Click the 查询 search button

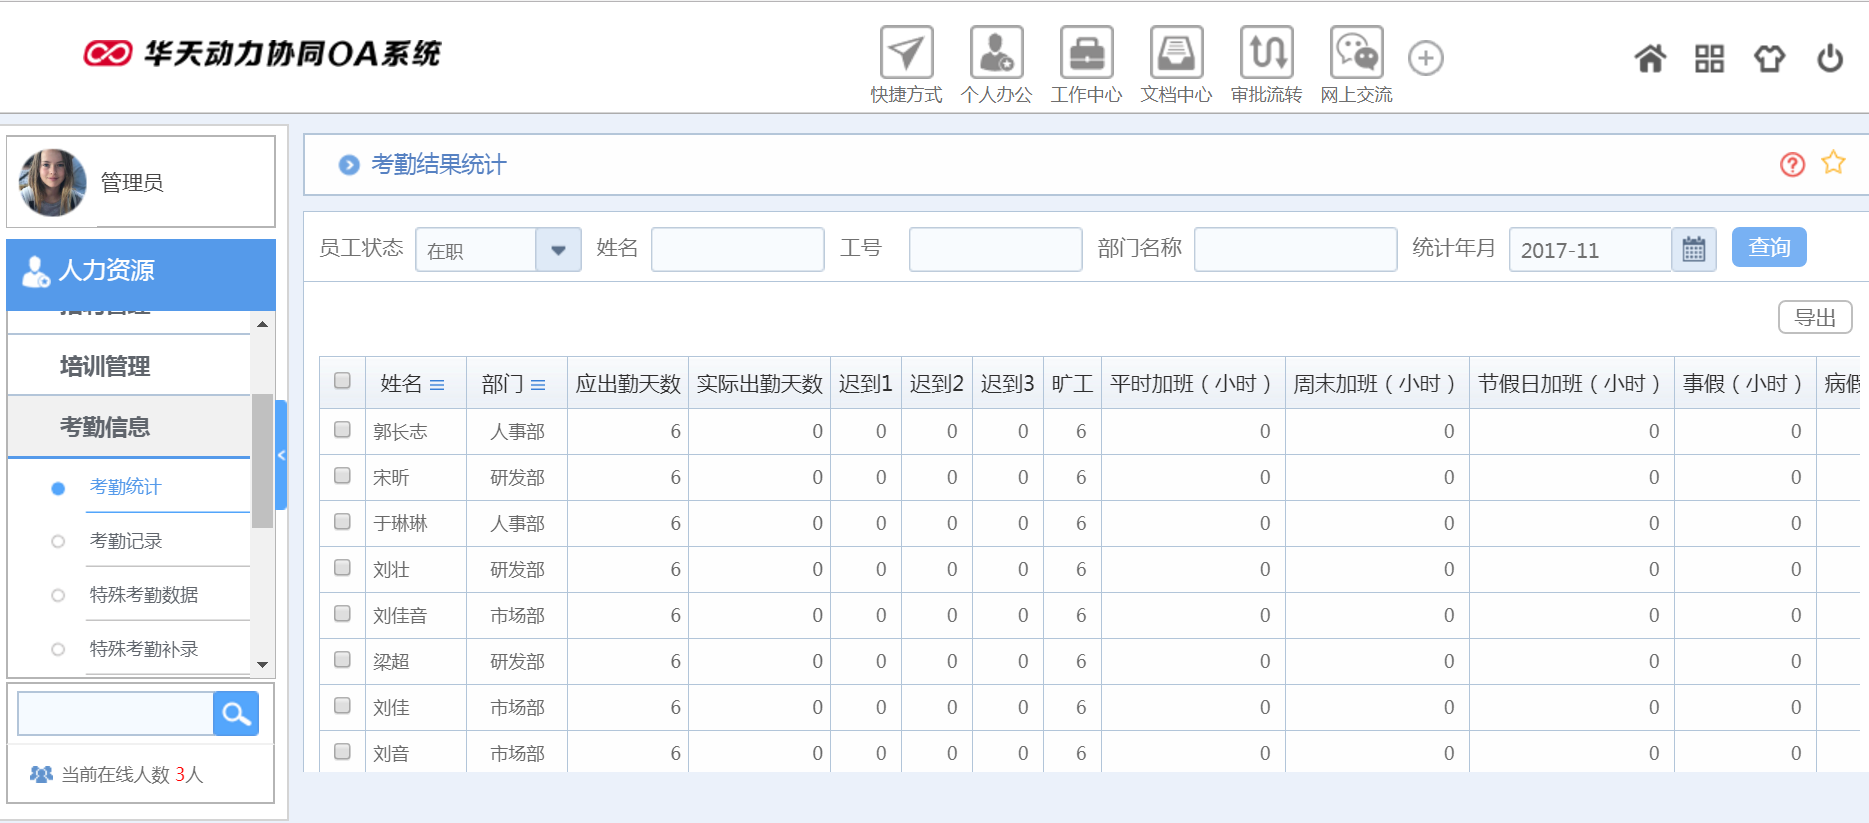click(x=1768, y=248)
